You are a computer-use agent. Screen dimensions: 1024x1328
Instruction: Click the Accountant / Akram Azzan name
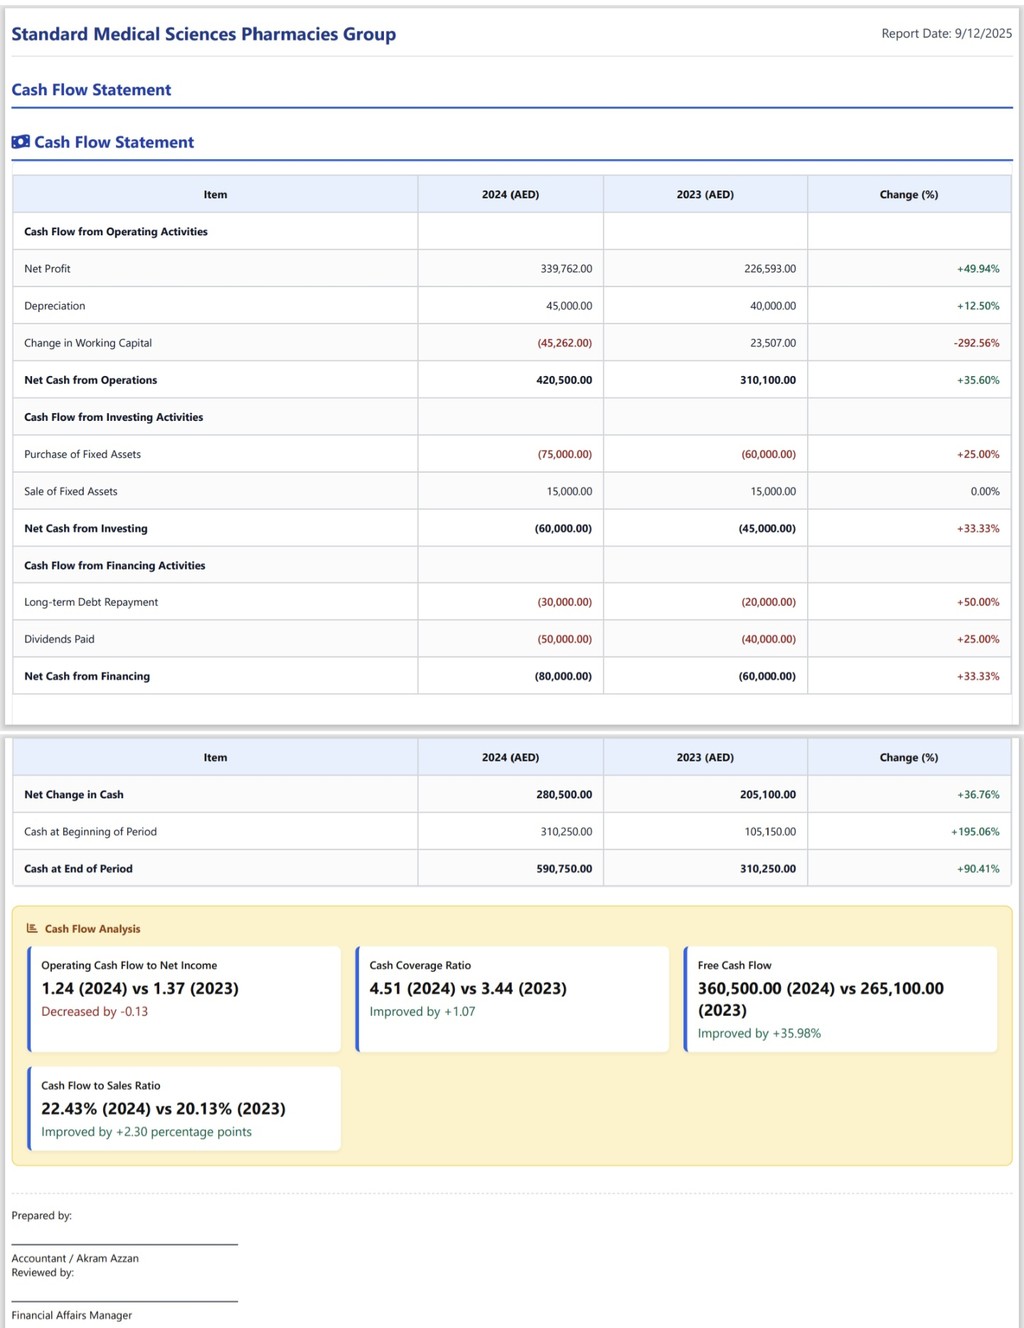[x=75, y=1259]
